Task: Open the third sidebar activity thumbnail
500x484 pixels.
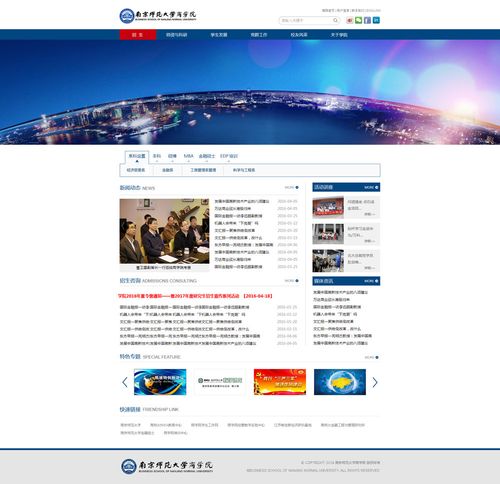Action: [x=328, y=261]
